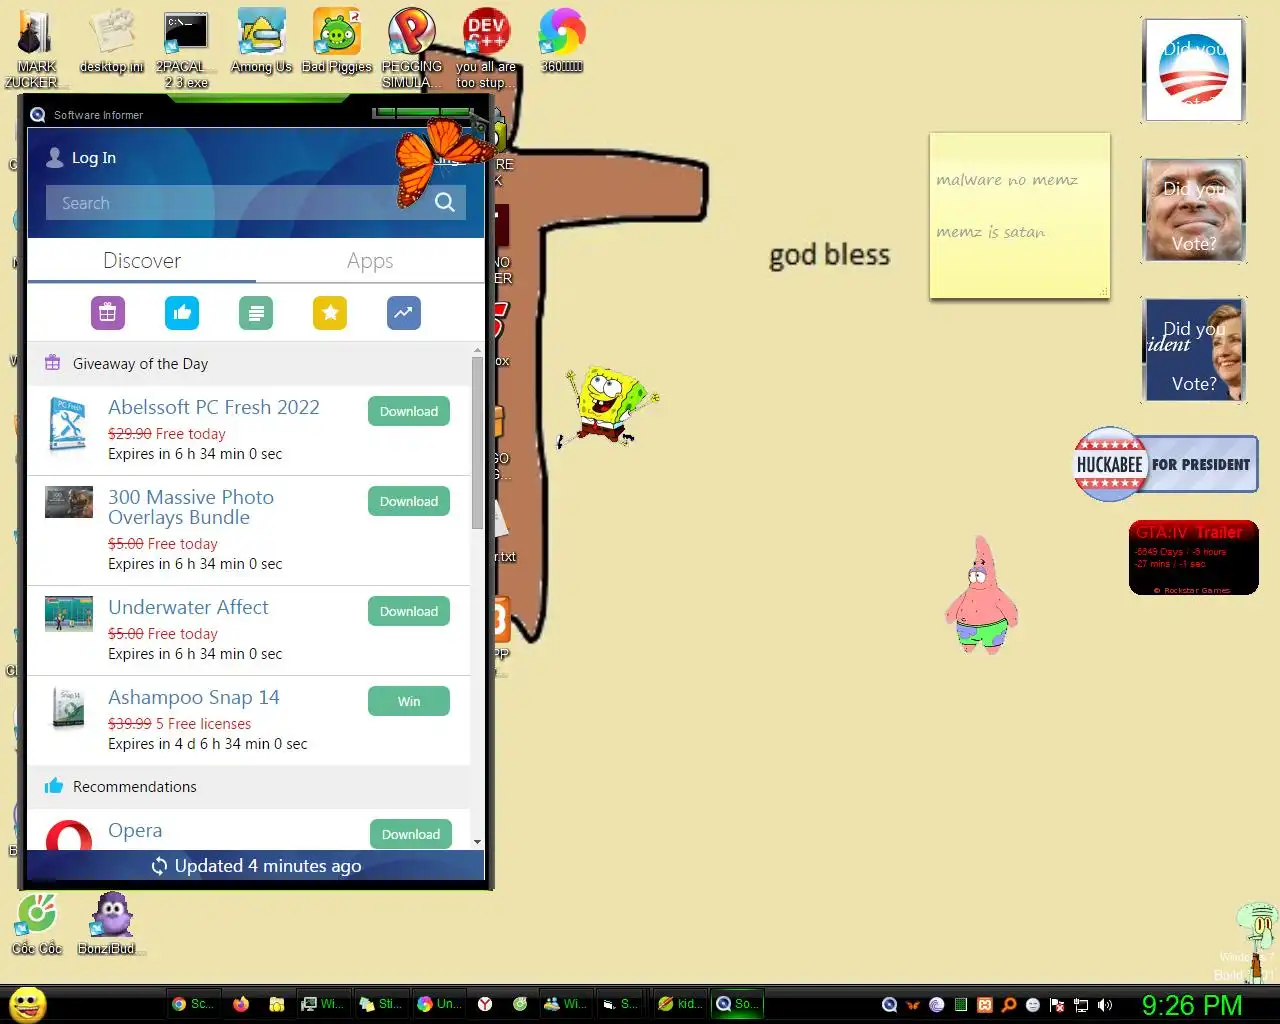Click the Hillary 'Did you Vote?' gadget
Screen dimensions: 1280x1024
click(1194, 350)
